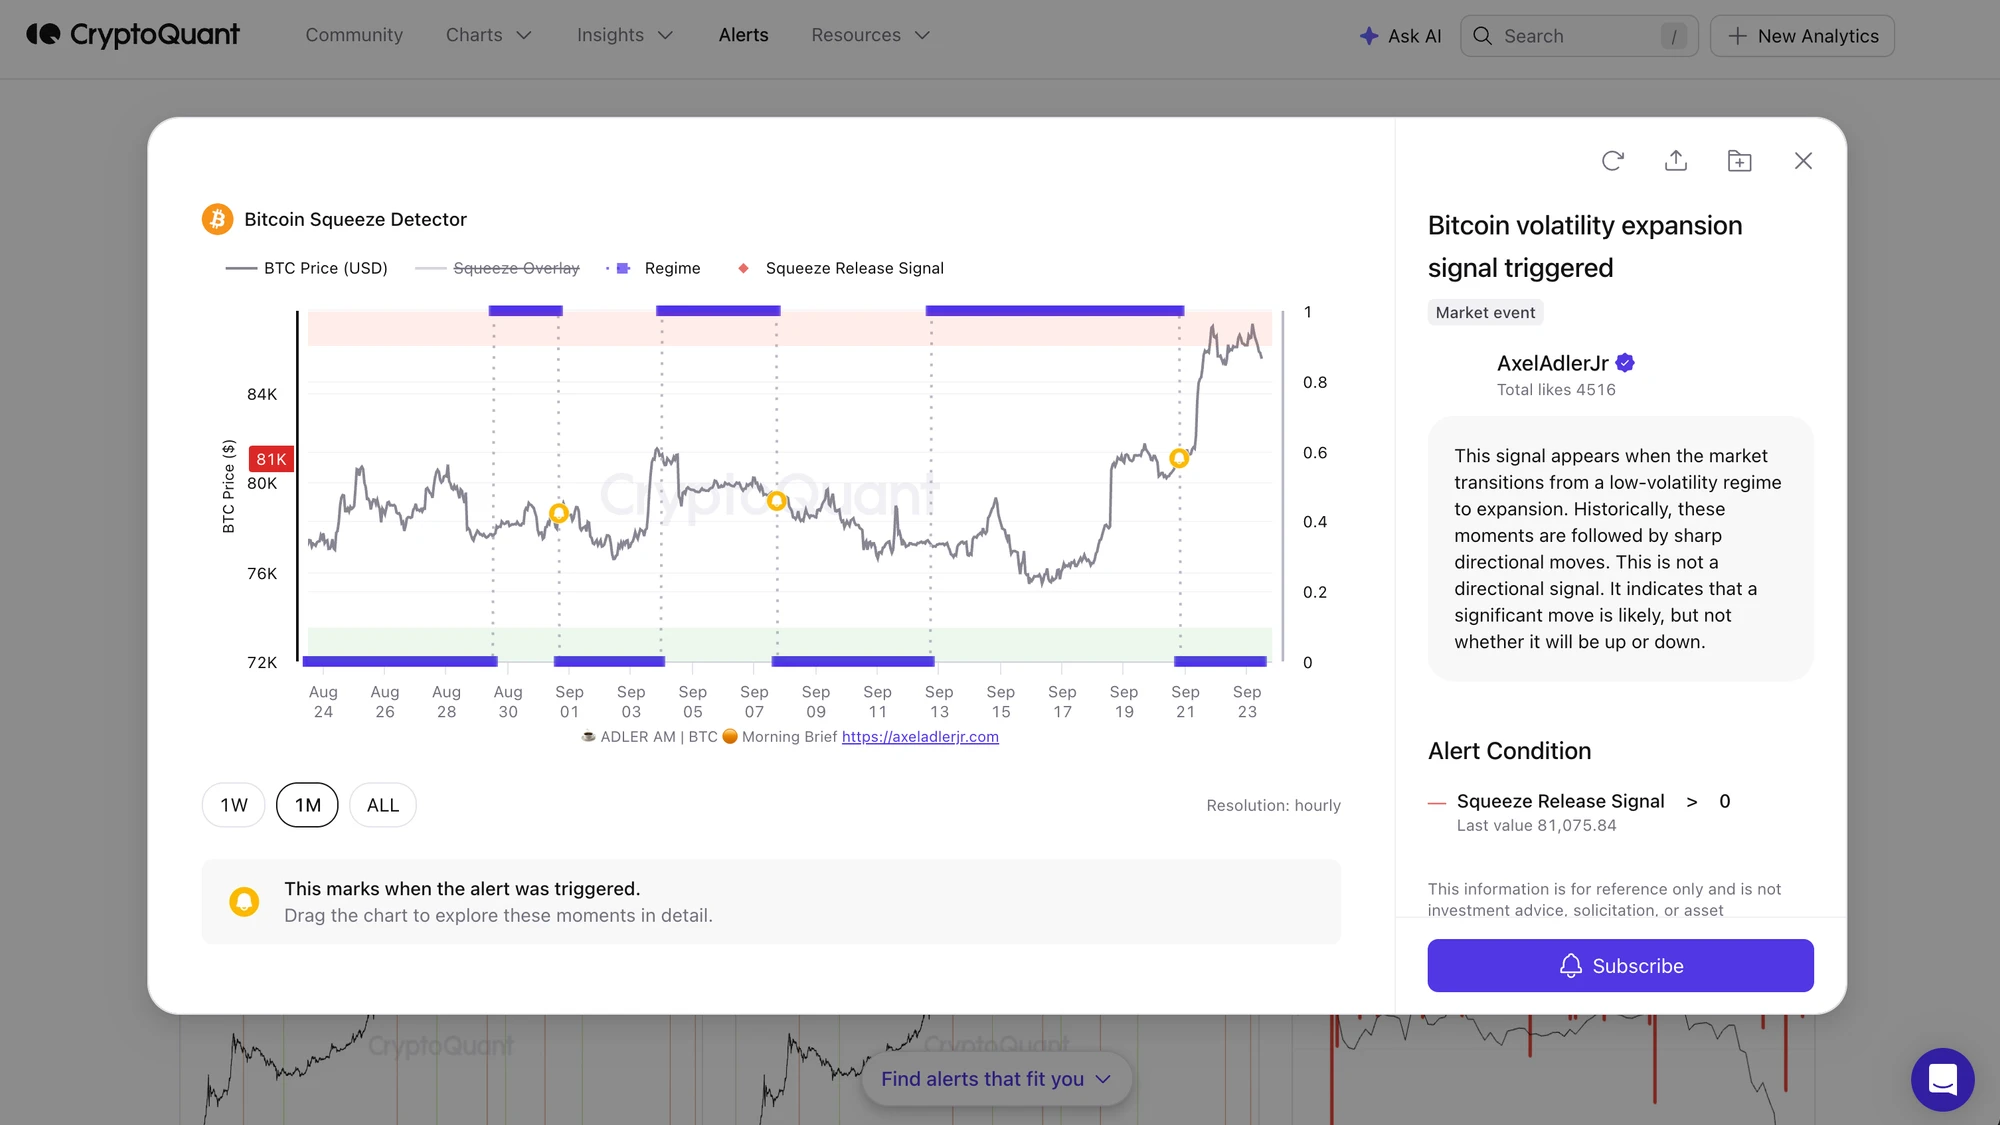Click the New Analytics button
This screenshot has height=1125, width=2000.
coord(1802,36)
